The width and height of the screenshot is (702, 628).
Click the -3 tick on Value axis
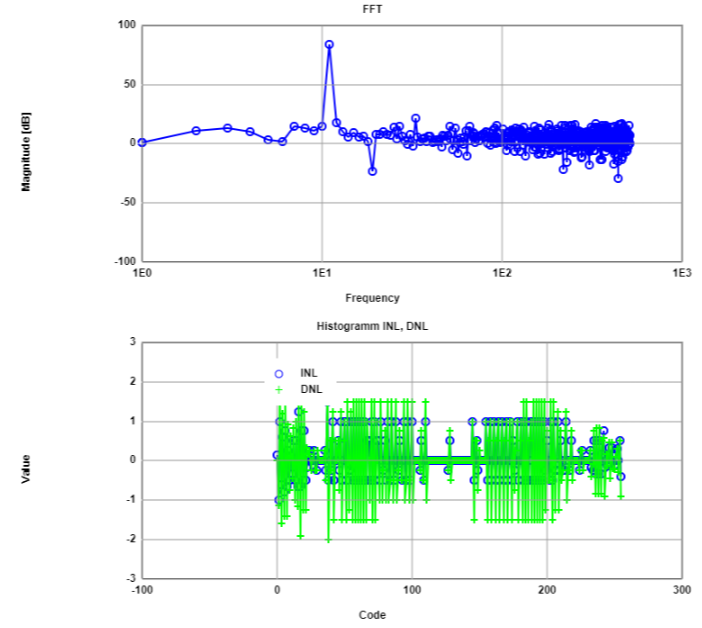click(129, 578)
